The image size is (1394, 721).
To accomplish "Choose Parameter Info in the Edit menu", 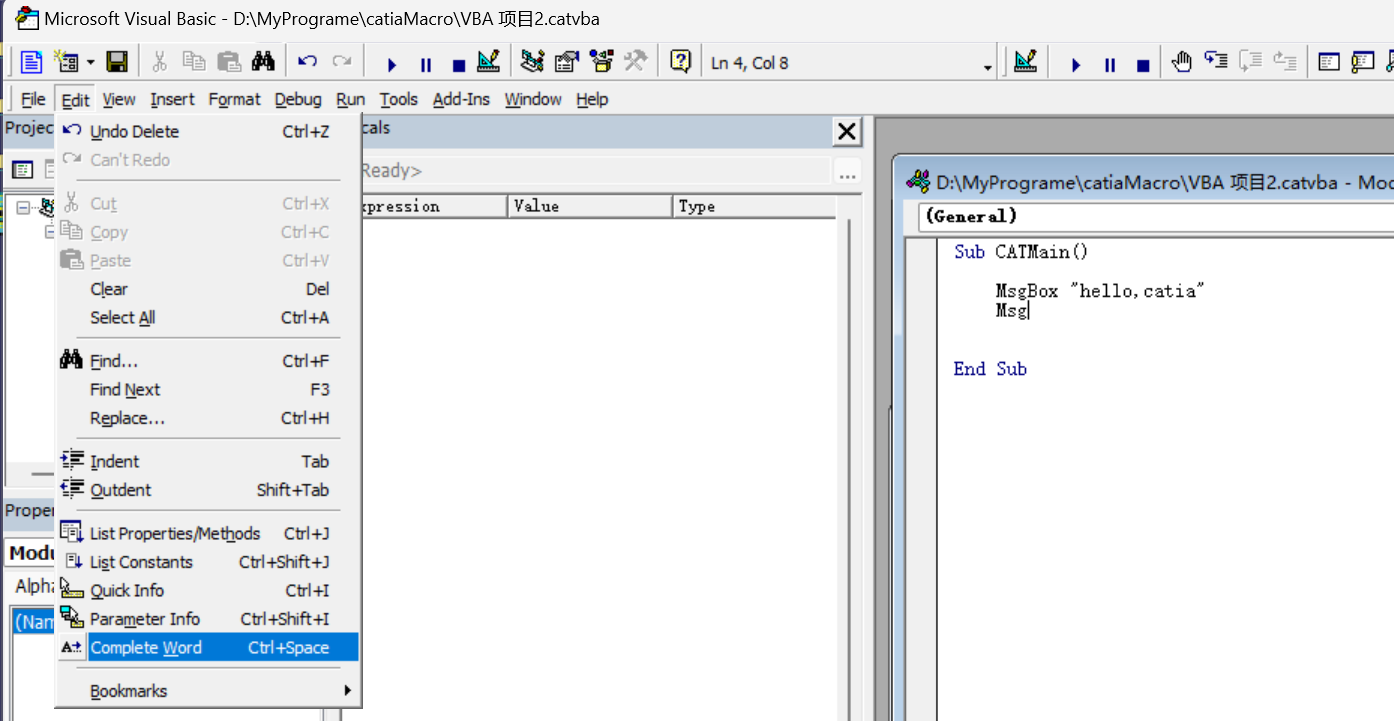I will pos(208,619).
